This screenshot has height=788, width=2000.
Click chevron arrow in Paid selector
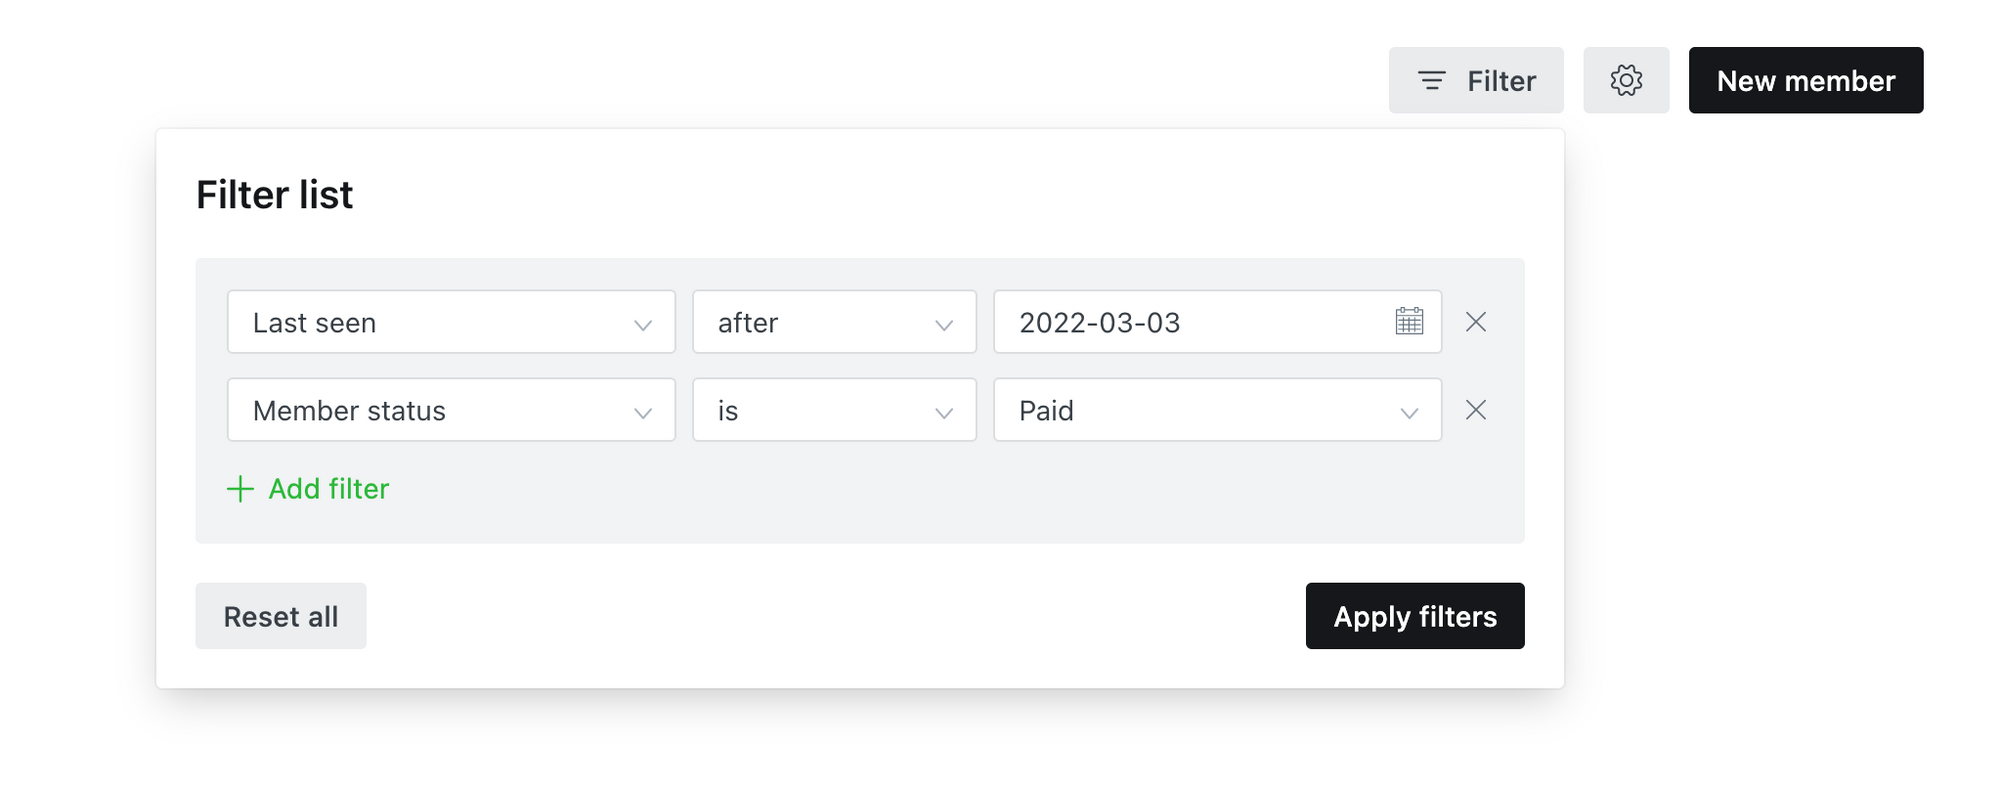click(1408, 412)
